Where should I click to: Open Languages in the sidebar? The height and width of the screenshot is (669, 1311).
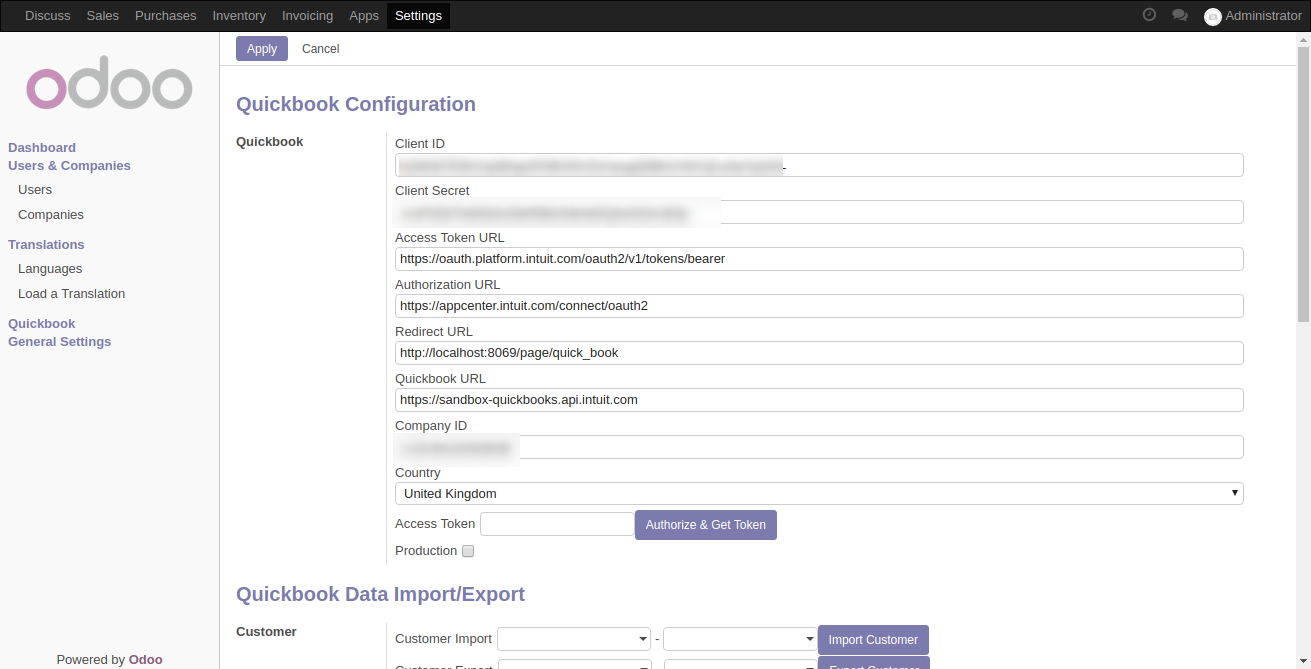point(50,268)
